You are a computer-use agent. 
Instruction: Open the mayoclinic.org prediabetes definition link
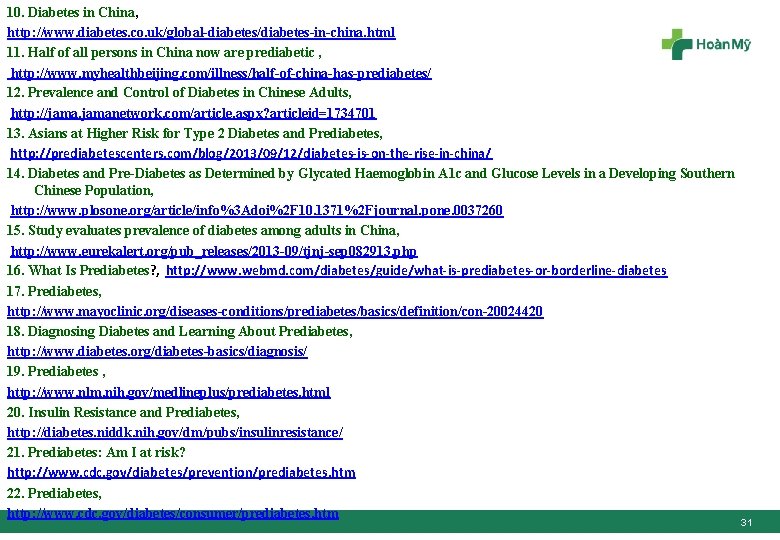(x=275, y=311)
